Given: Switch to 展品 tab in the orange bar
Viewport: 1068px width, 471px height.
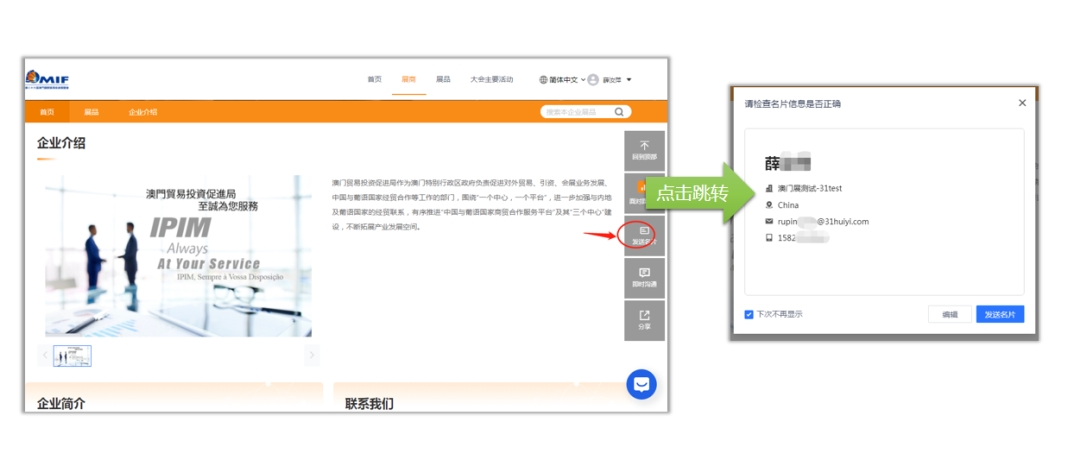Looking at the screenshot, I should pyautogui.click(x=91, y=112).
